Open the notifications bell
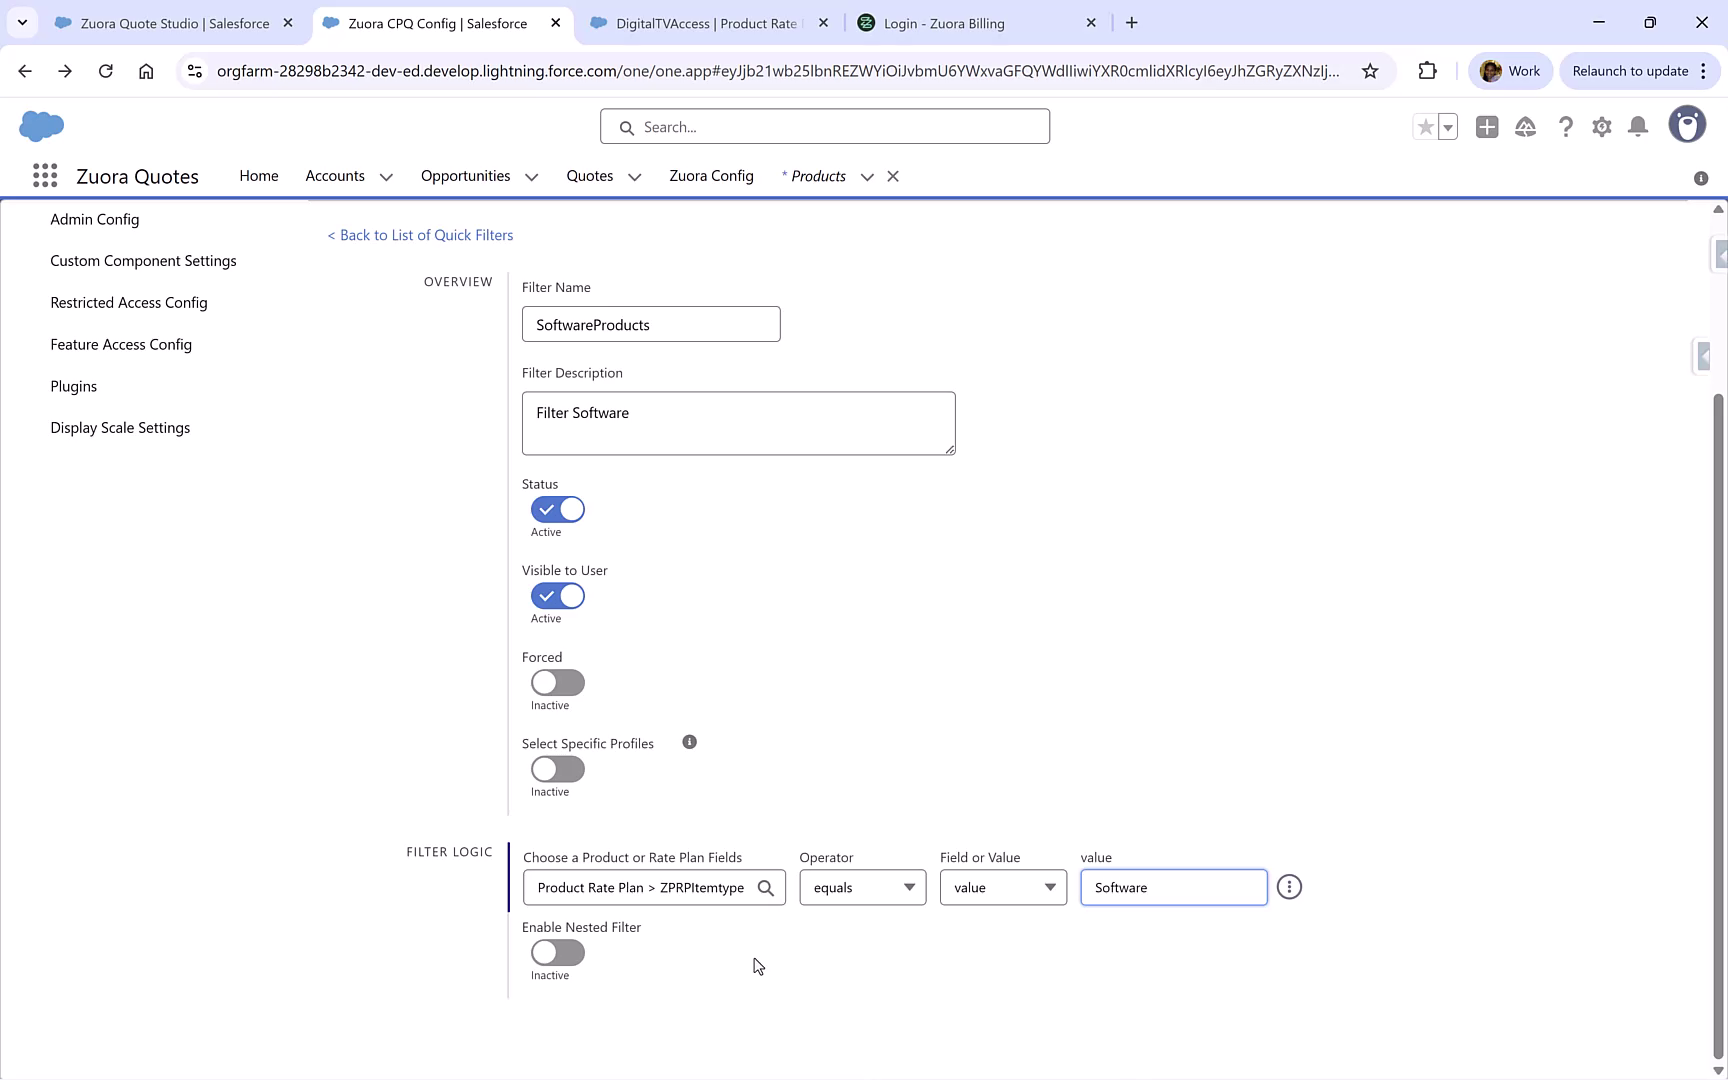The height and width of the screenshot is (1080, 1728). pos(1638,127)
